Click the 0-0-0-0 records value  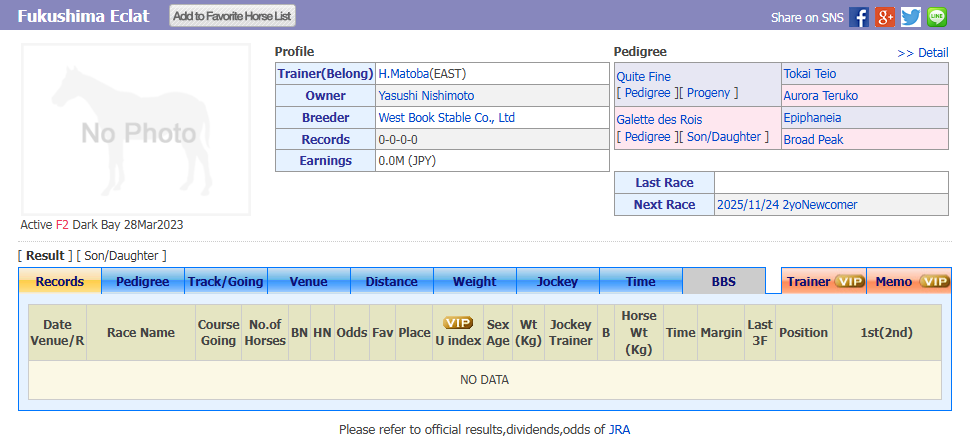click(398, 139)
